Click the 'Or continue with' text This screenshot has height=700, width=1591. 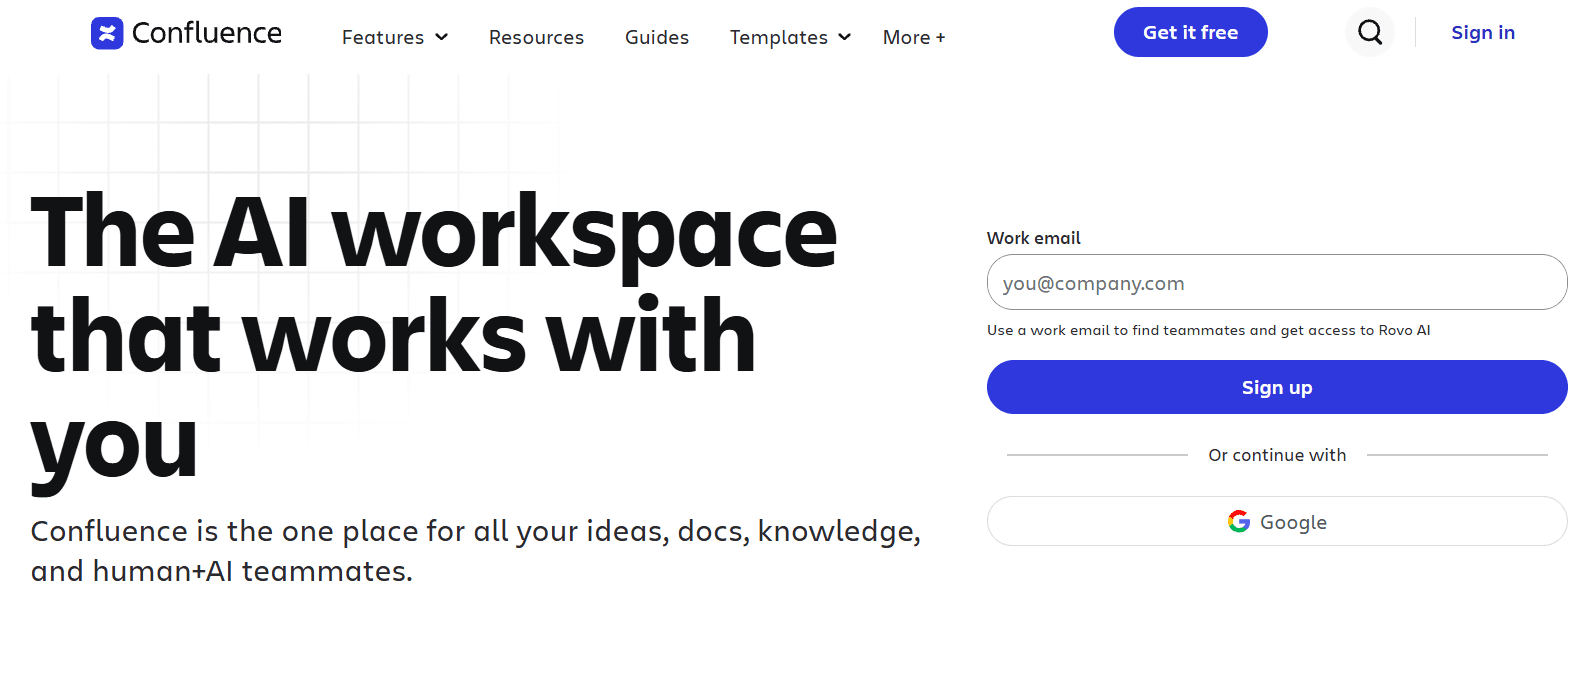[x=1277, y=455]
